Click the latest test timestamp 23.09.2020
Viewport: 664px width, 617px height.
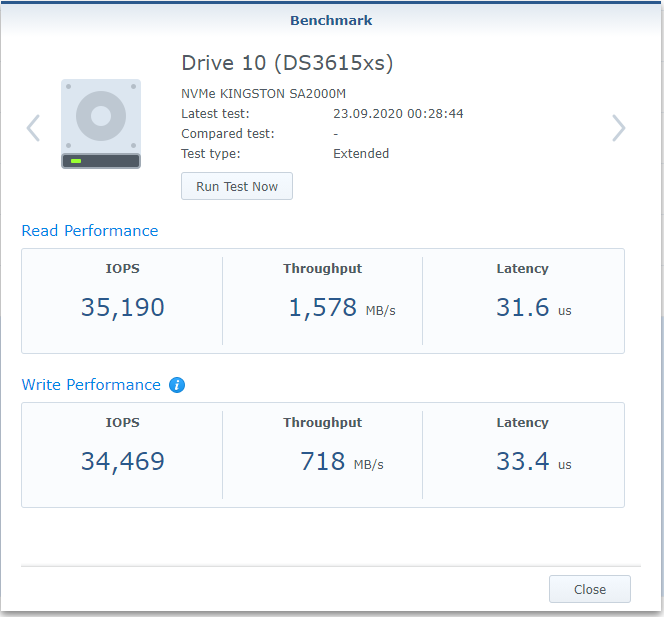(398, 114)
